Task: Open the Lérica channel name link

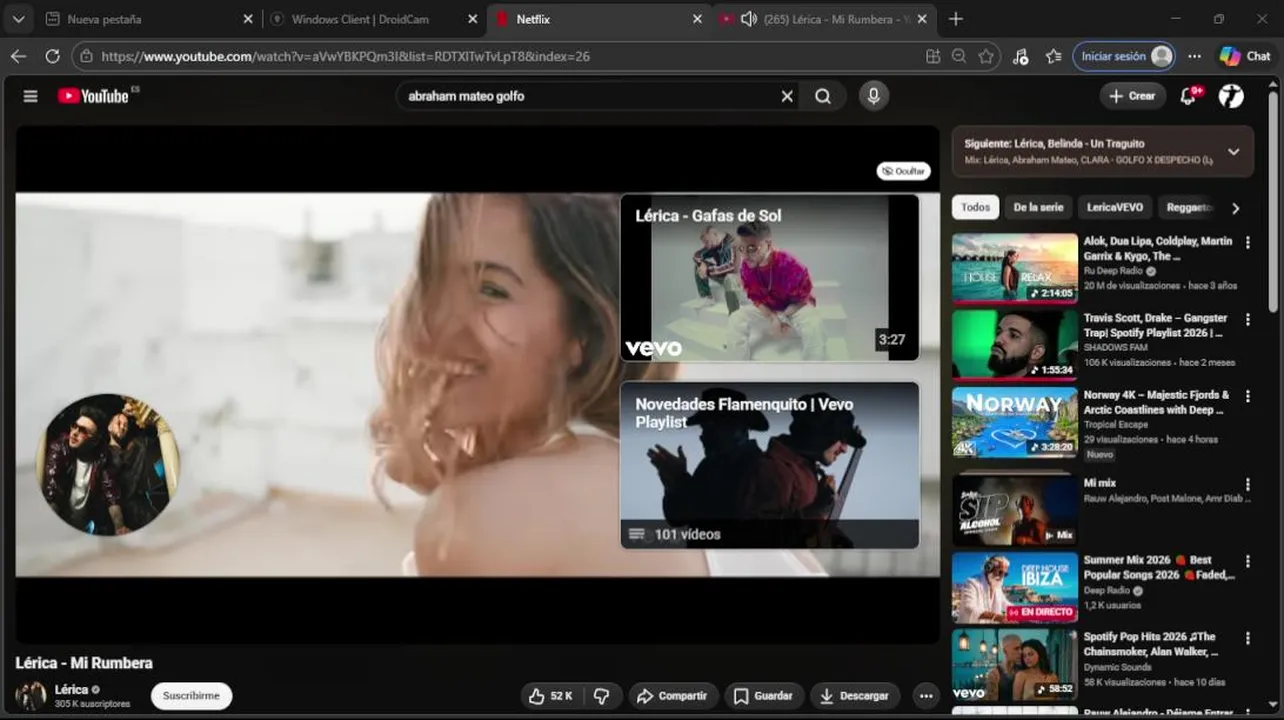Action: pos(71,689)
